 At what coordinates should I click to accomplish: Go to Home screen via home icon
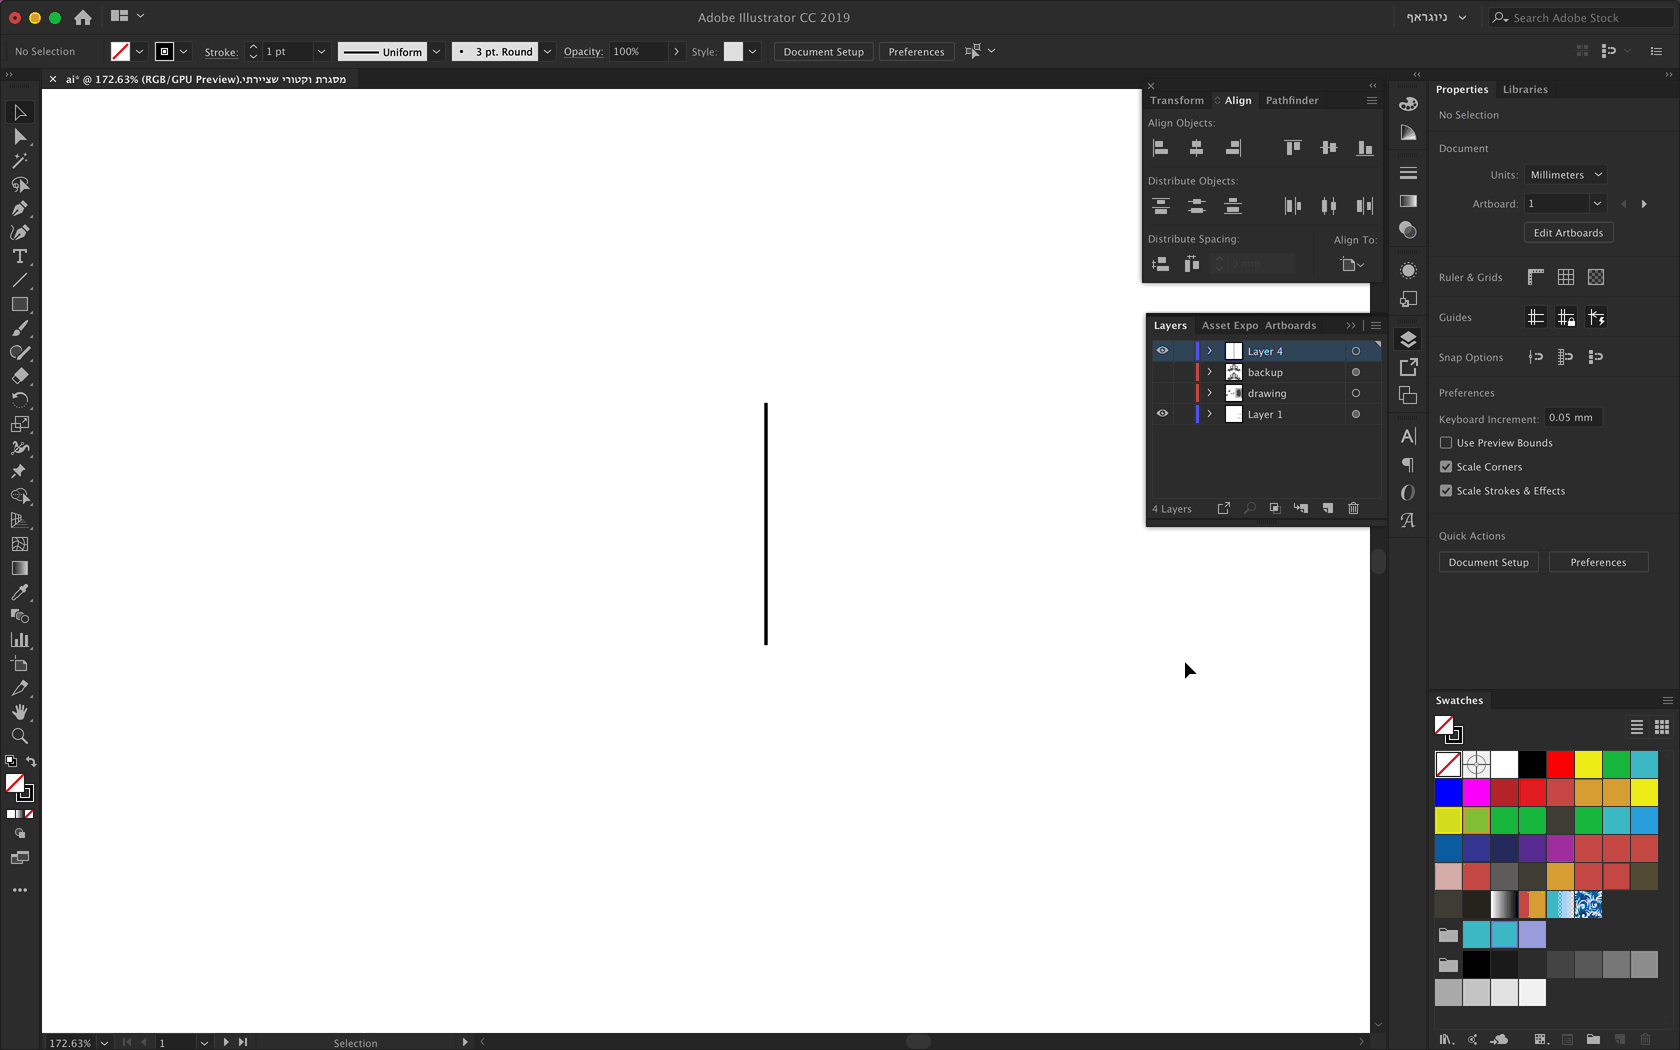83,17
